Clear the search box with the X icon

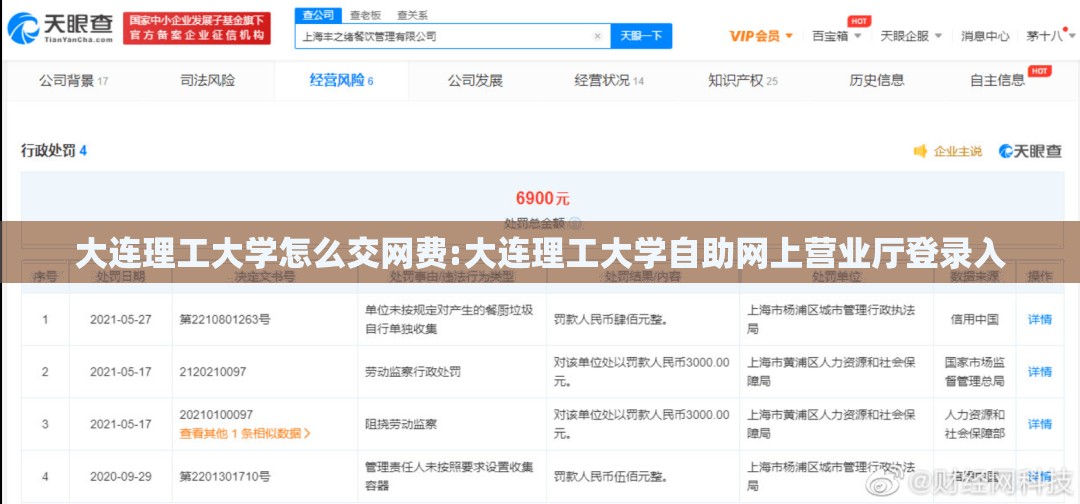(597, 36)
